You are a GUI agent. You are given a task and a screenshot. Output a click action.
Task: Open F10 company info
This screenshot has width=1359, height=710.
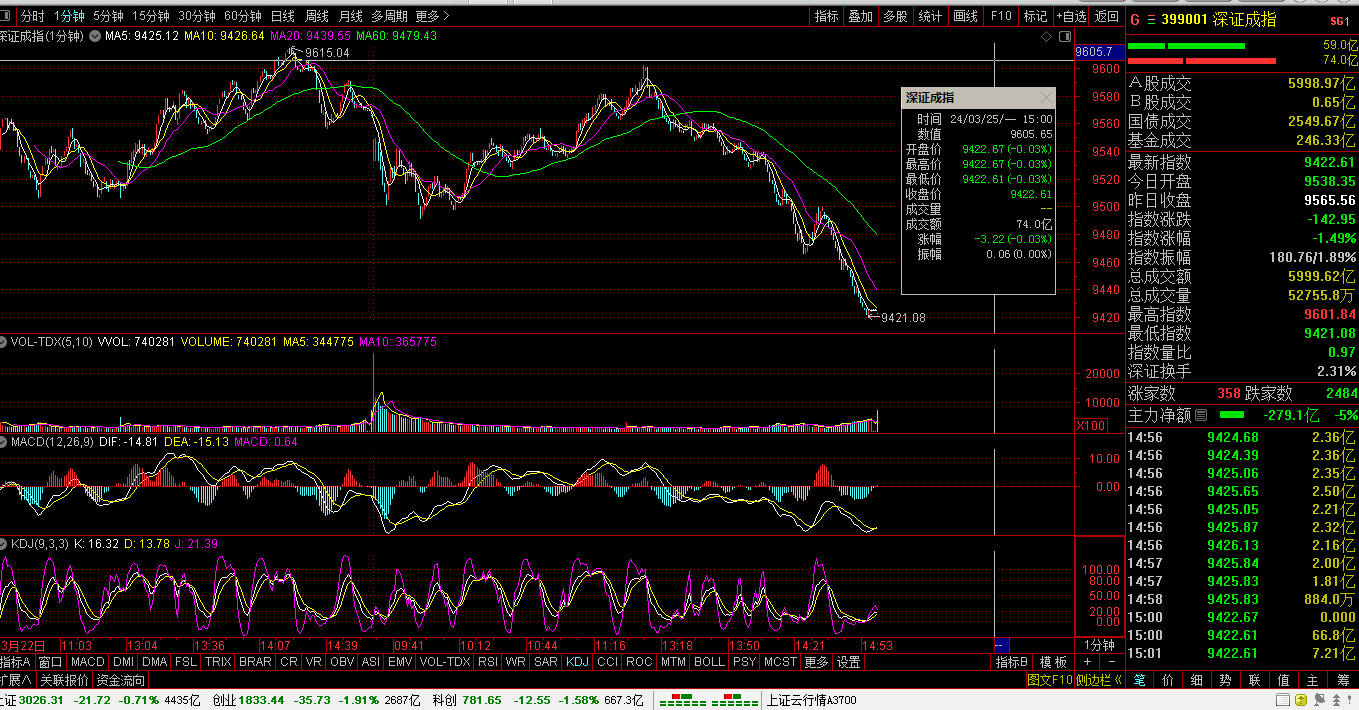pyautogui.click(x=1001, y=16)
